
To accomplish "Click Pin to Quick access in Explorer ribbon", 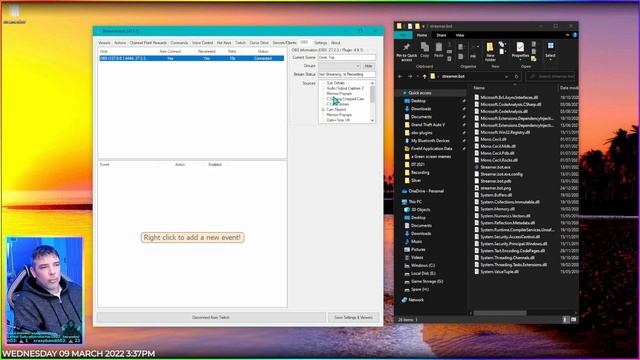I will (407, 52).
